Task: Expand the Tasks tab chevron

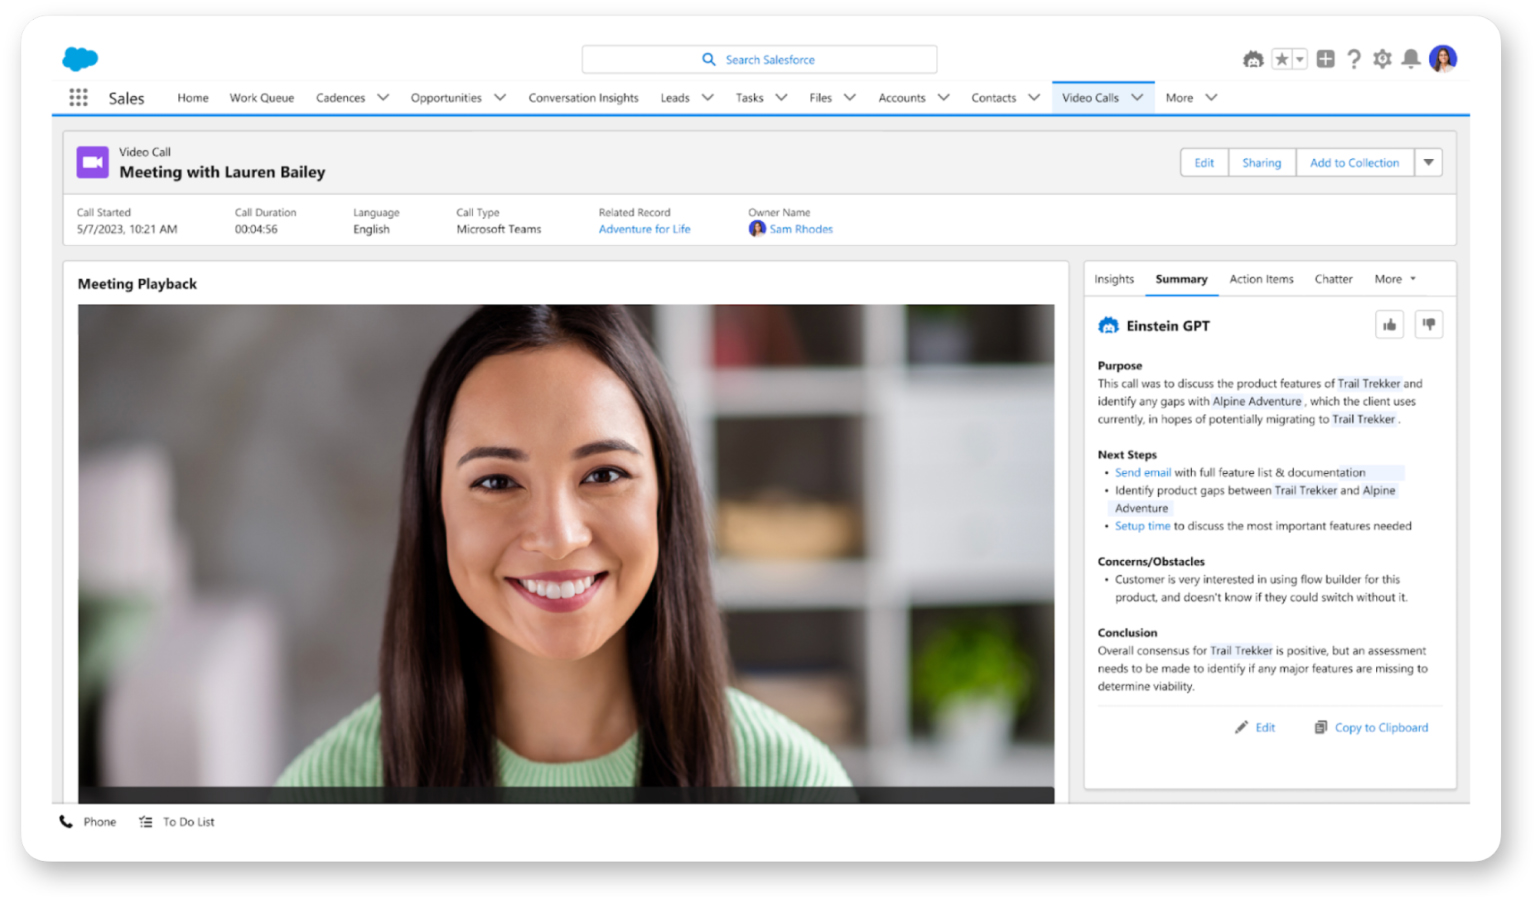Action: click(x=781, y=98)
